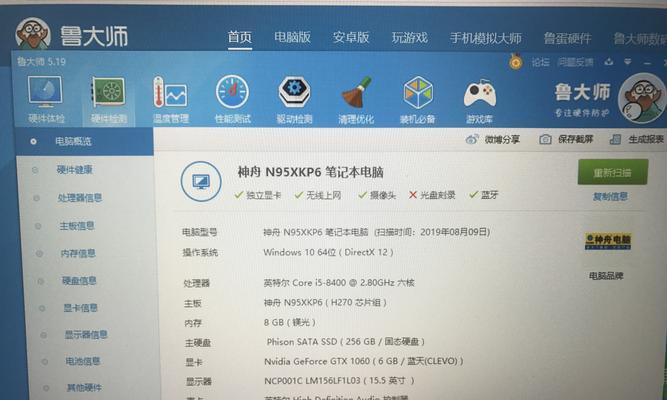
Task: Click the round monitor icon beside computer model
Action: 201,181
